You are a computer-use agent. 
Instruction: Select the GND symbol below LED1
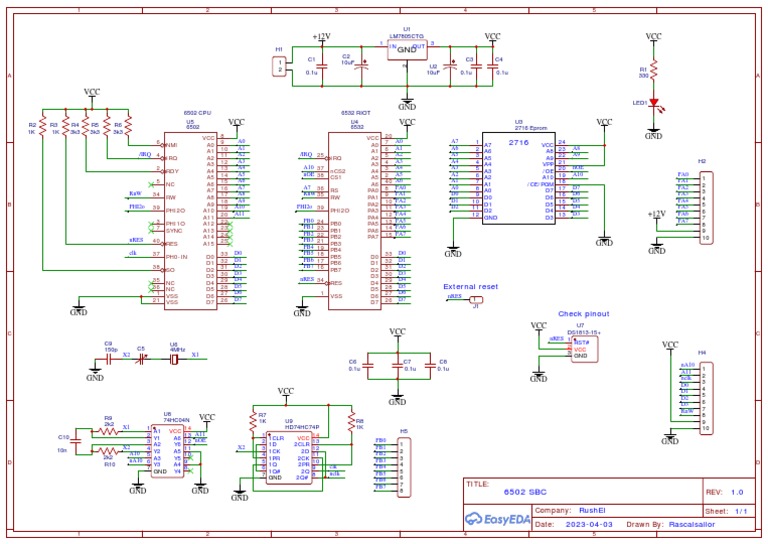pyautogui.click(x=653, y=134)
